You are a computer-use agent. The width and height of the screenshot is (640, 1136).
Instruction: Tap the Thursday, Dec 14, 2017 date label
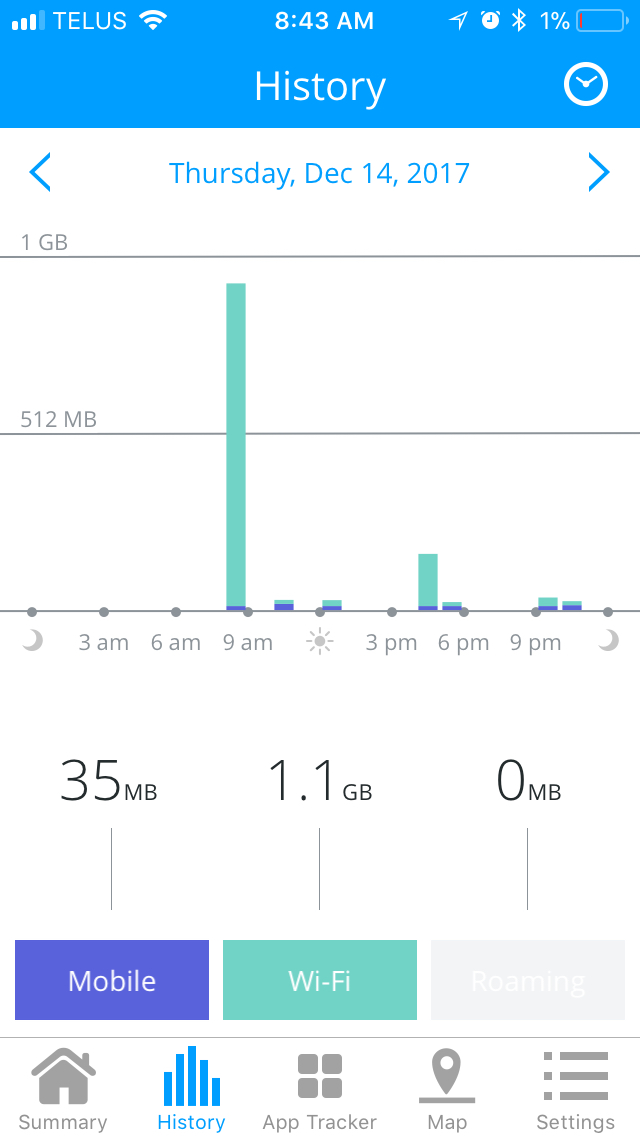click(x=320, y=173)
